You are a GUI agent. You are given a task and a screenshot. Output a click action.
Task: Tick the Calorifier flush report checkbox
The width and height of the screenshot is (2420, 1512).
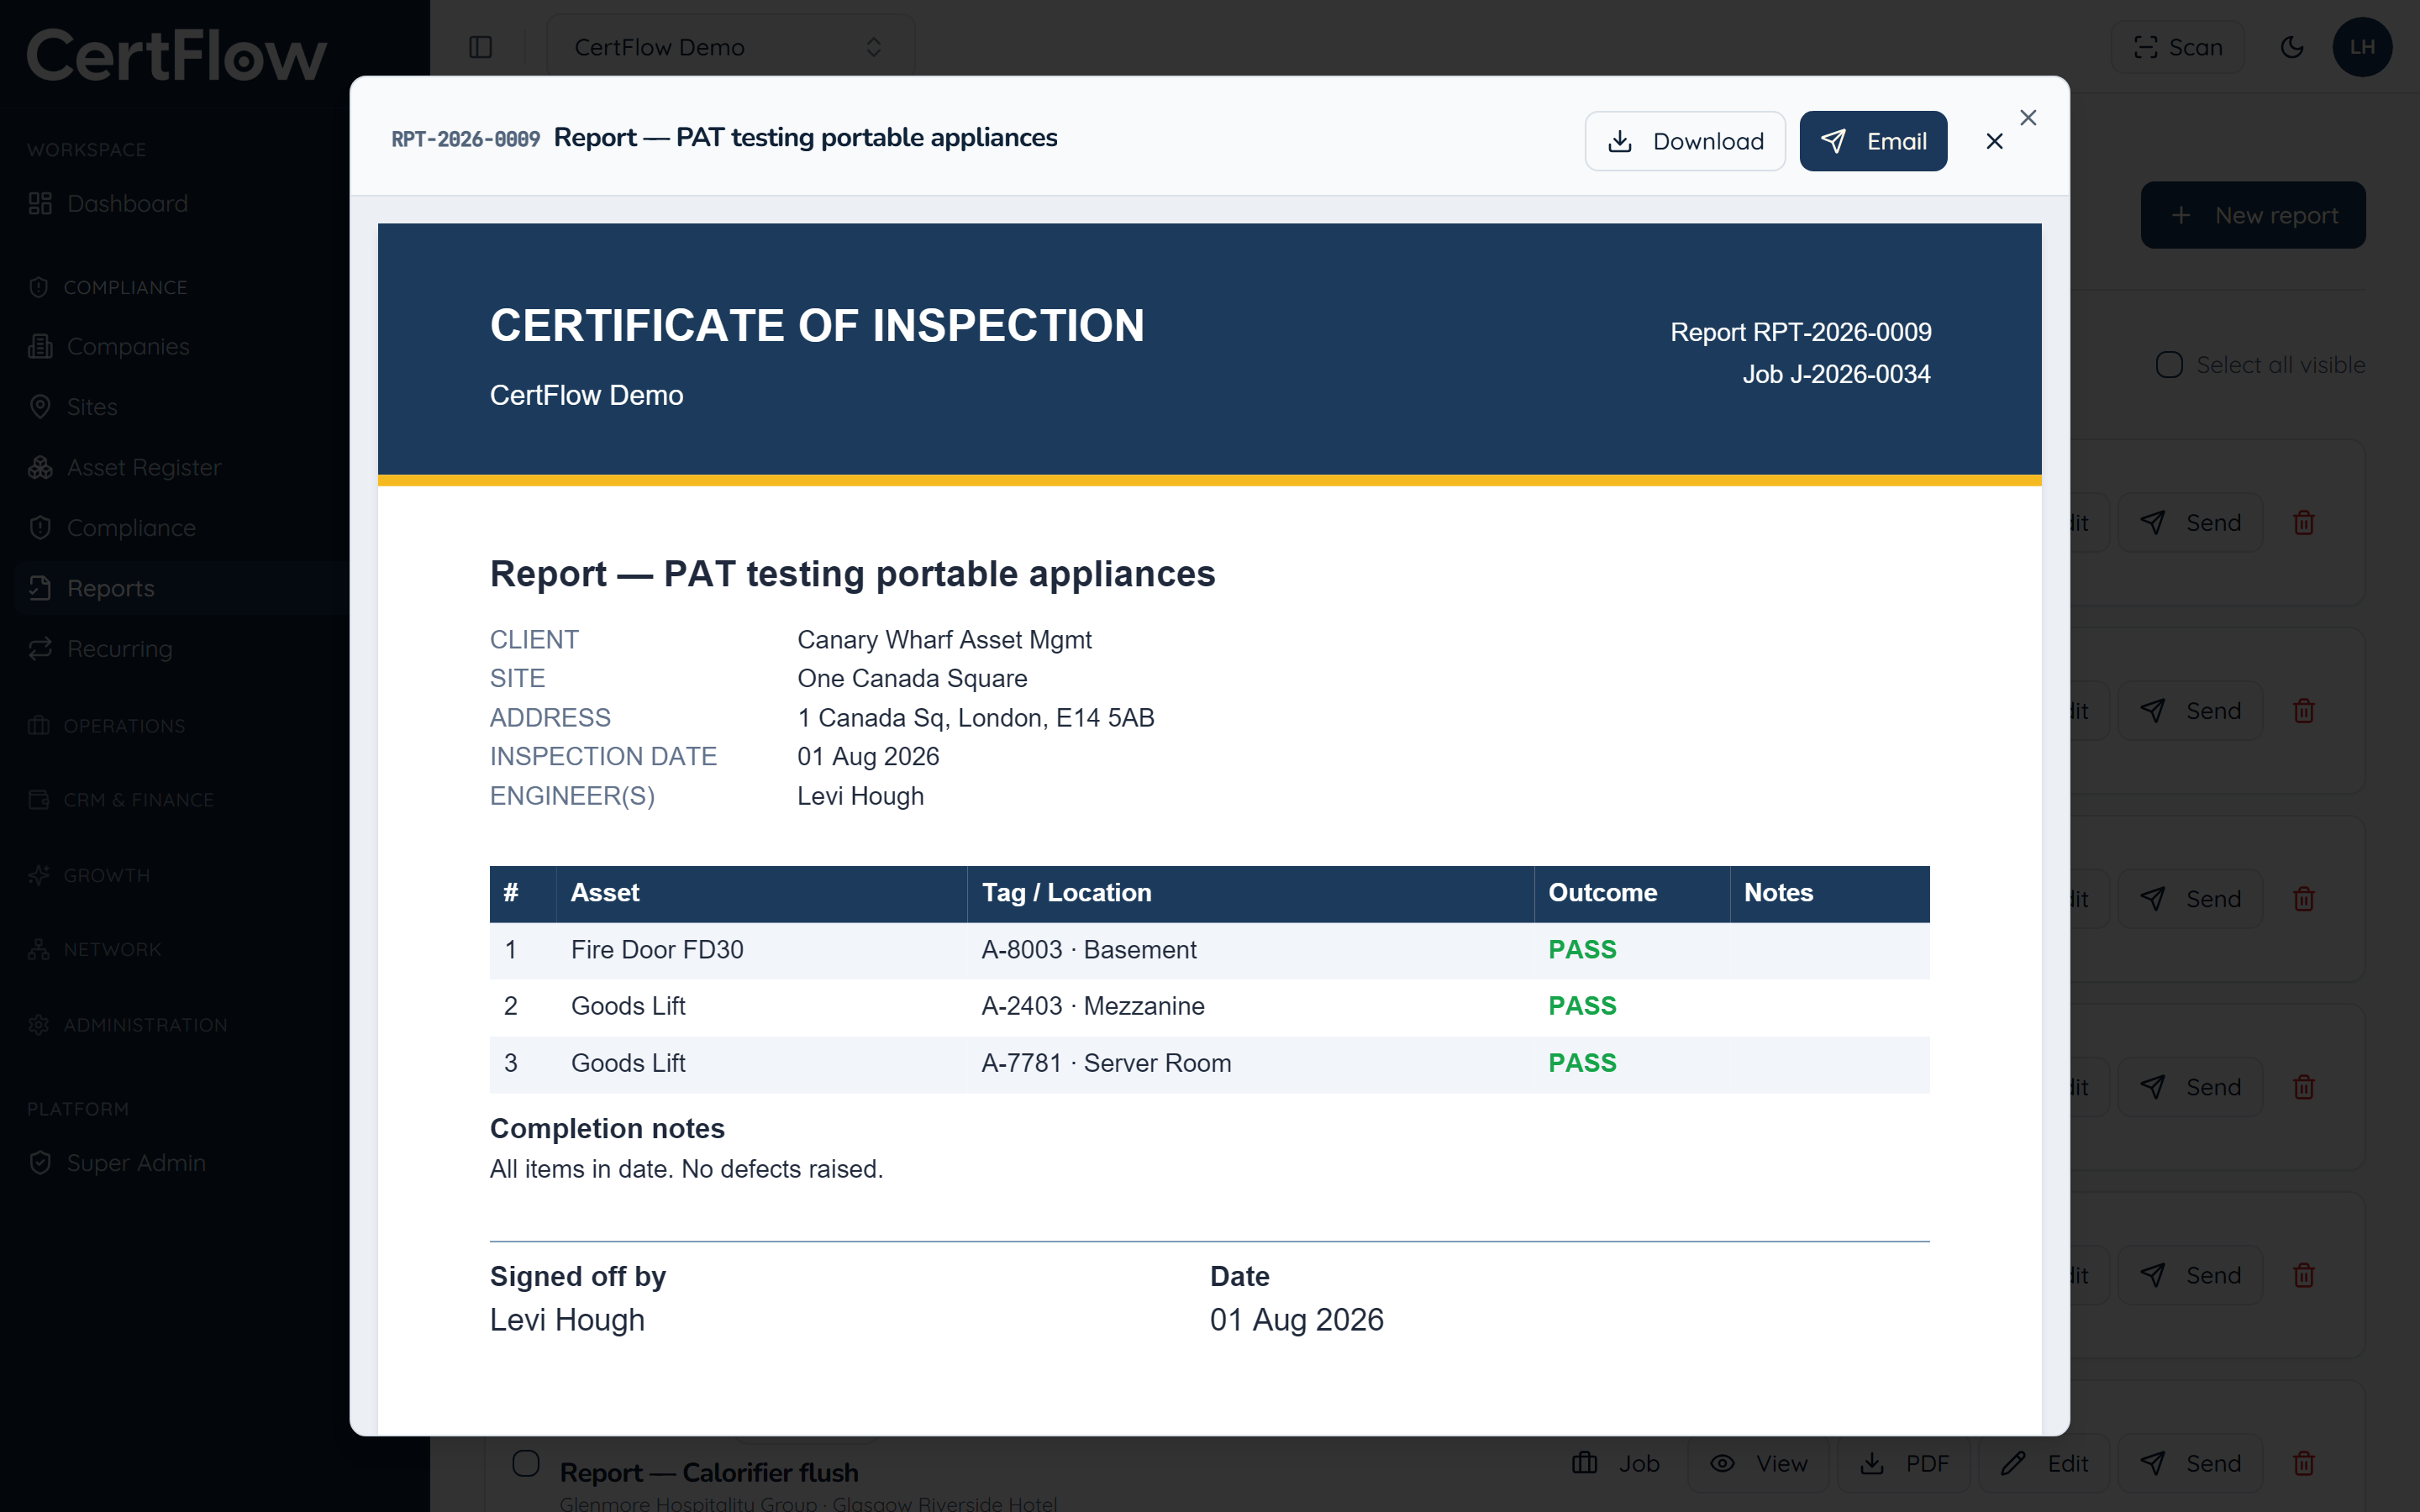[525, 1463]
